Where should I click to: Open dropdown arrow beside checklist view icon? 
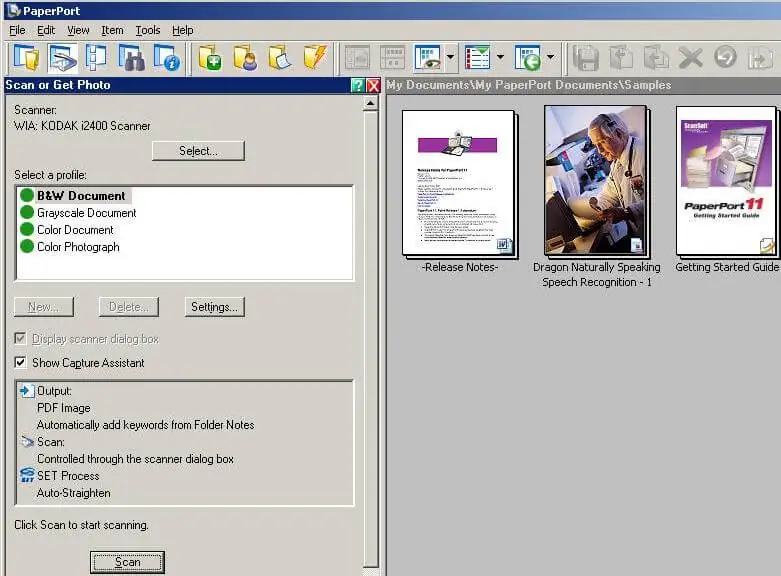[x=500, y=57]
